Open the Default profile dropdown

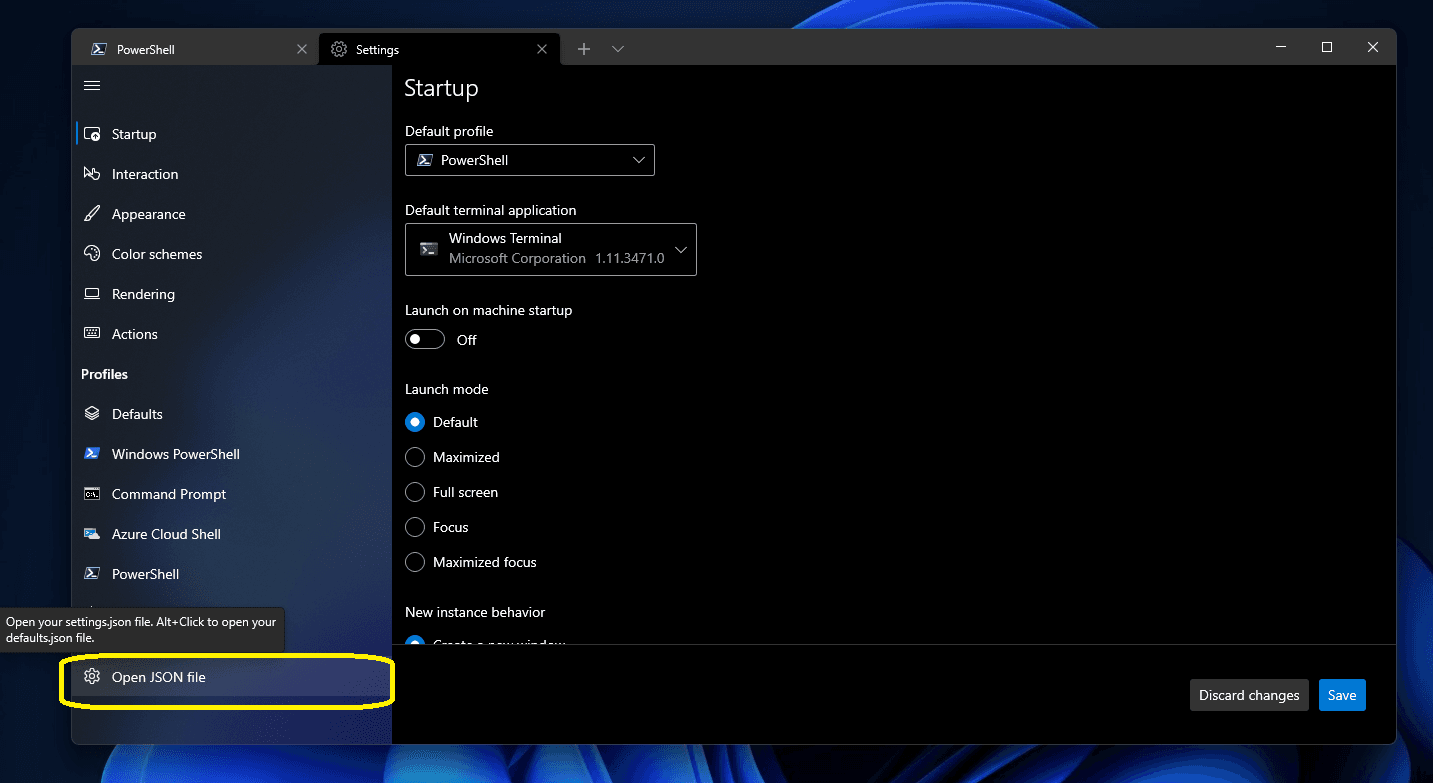(530, 160)
